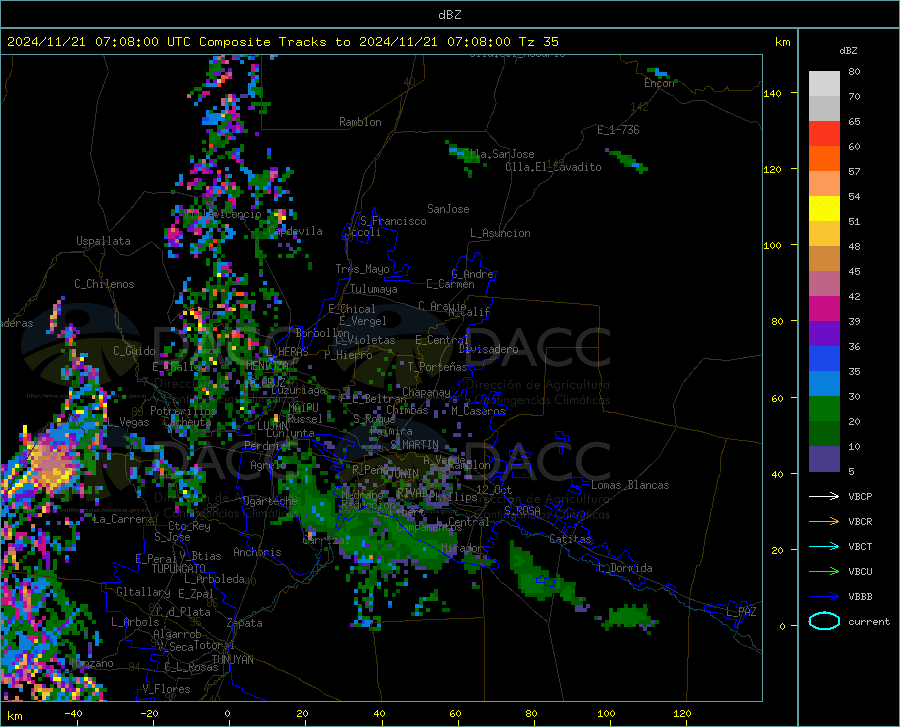Click the L_Dormida map label
The height and width of the screenshot is (727, 900).
(624, 568)
